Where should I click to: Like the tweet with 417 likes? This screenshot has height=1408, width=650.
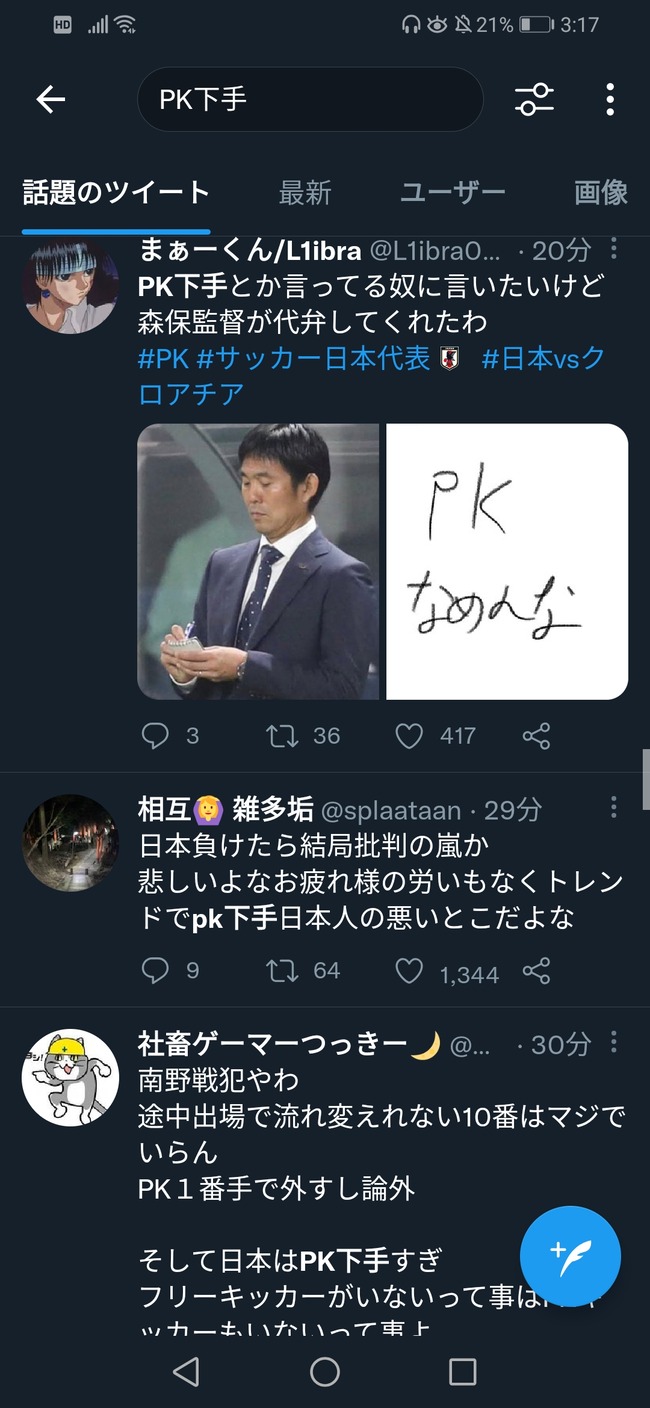click(x=410, y=737)
